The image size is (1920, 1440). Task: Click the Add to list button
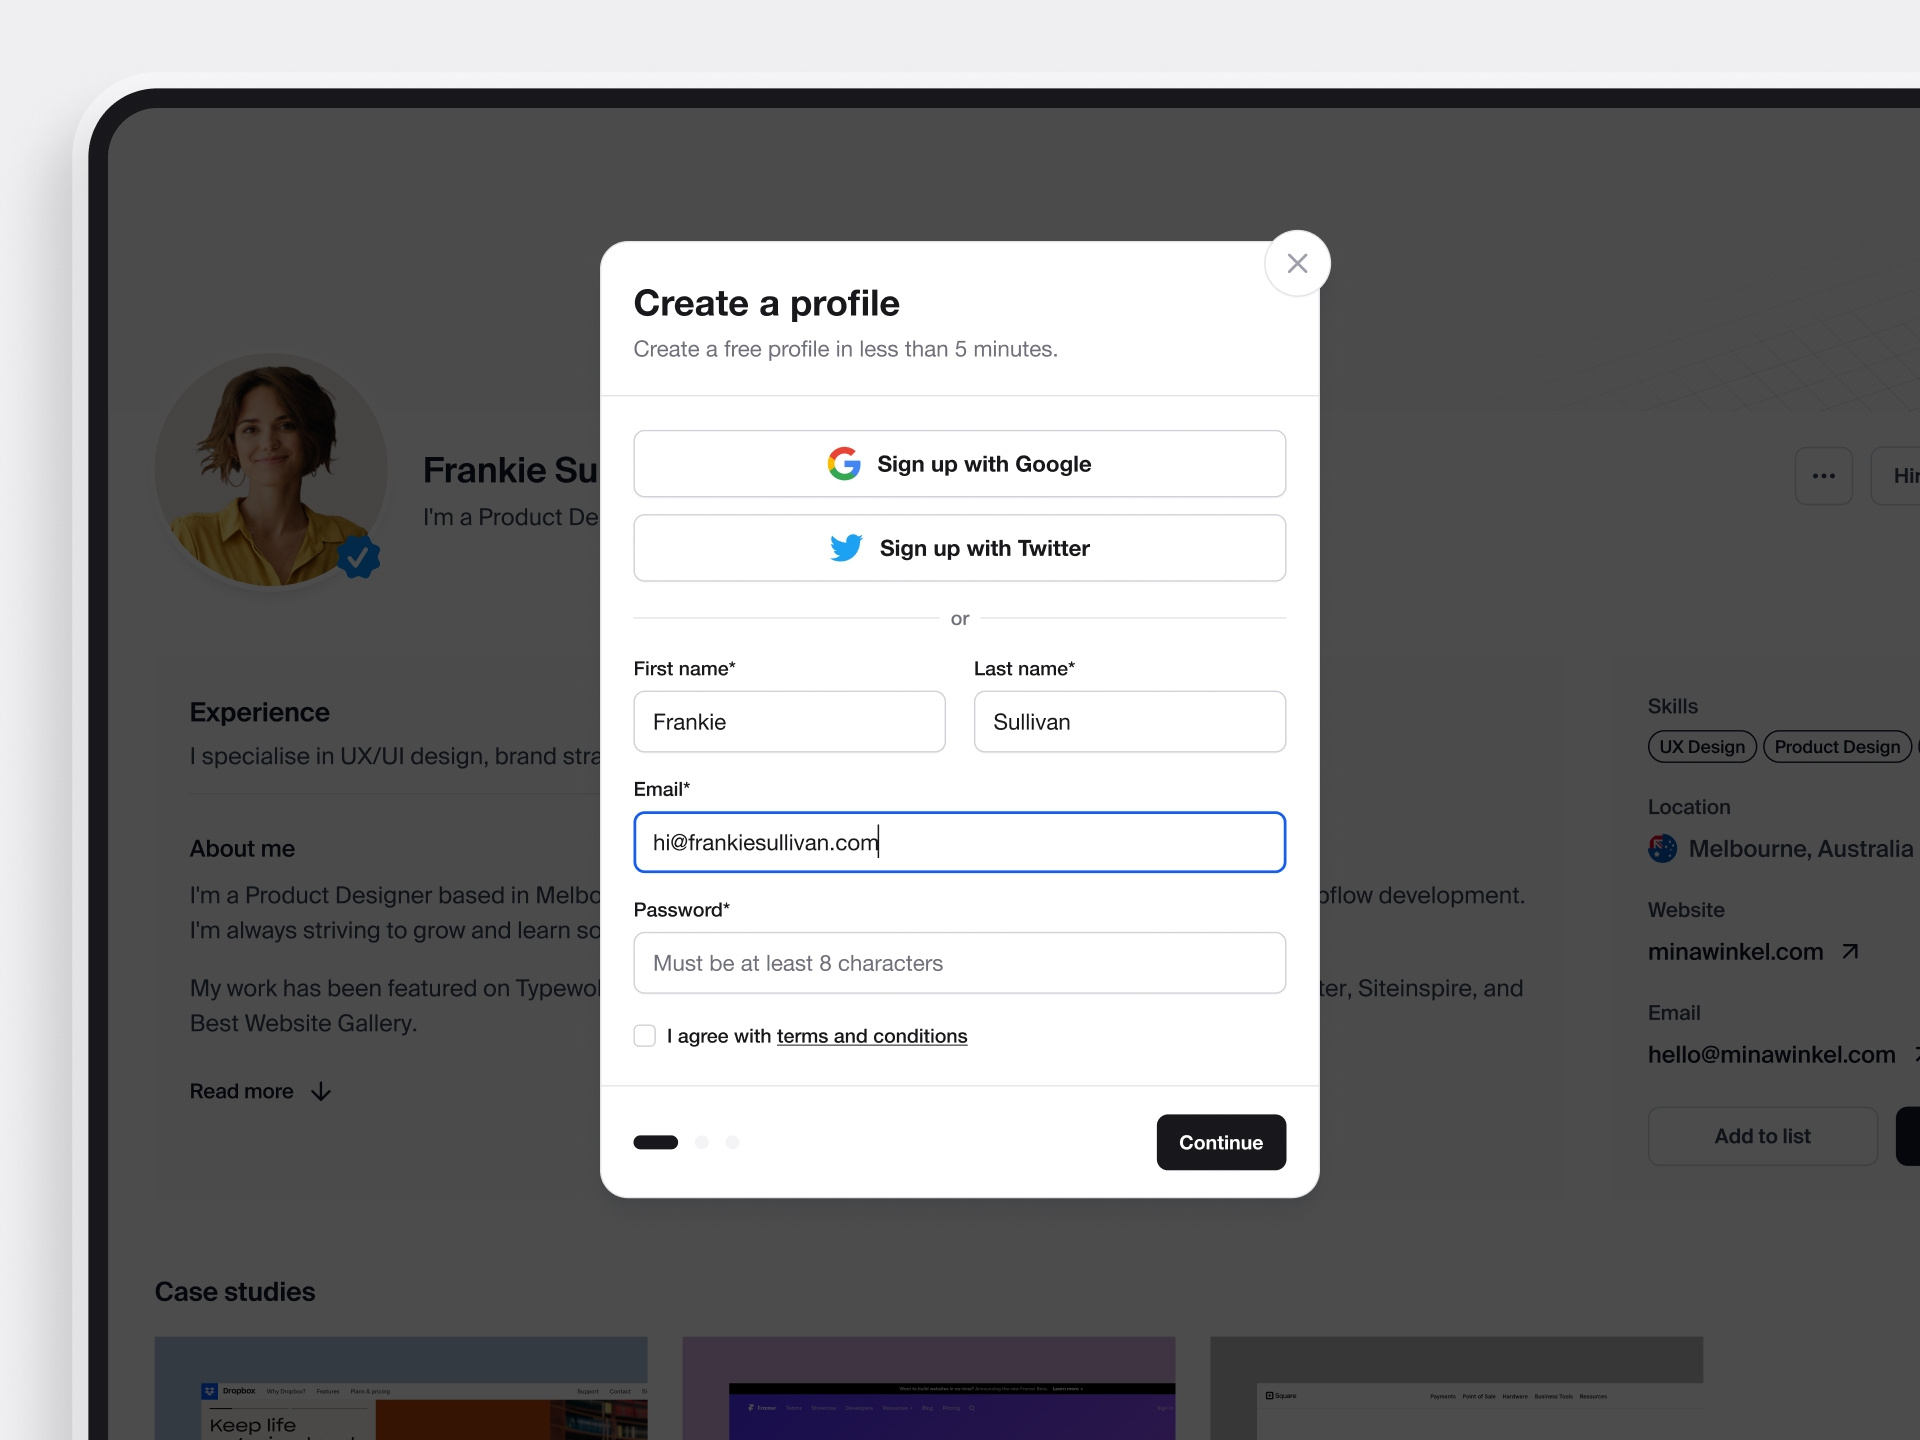tap(1762, 1136)
